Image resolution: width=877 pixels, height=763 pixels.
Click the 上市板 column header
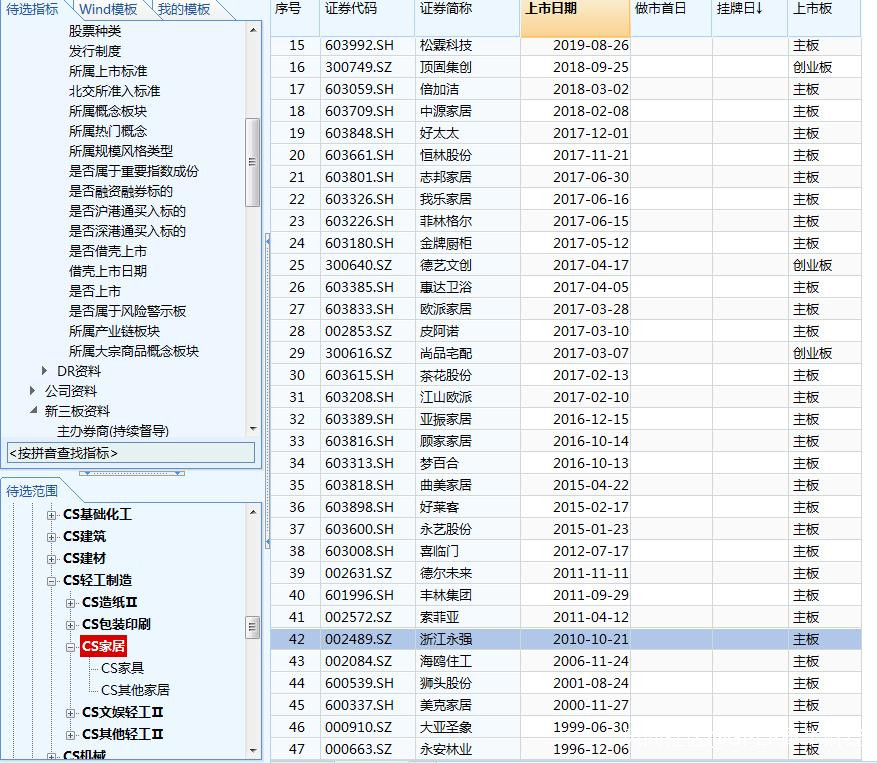pyautogui.click(x=824, y=18)
